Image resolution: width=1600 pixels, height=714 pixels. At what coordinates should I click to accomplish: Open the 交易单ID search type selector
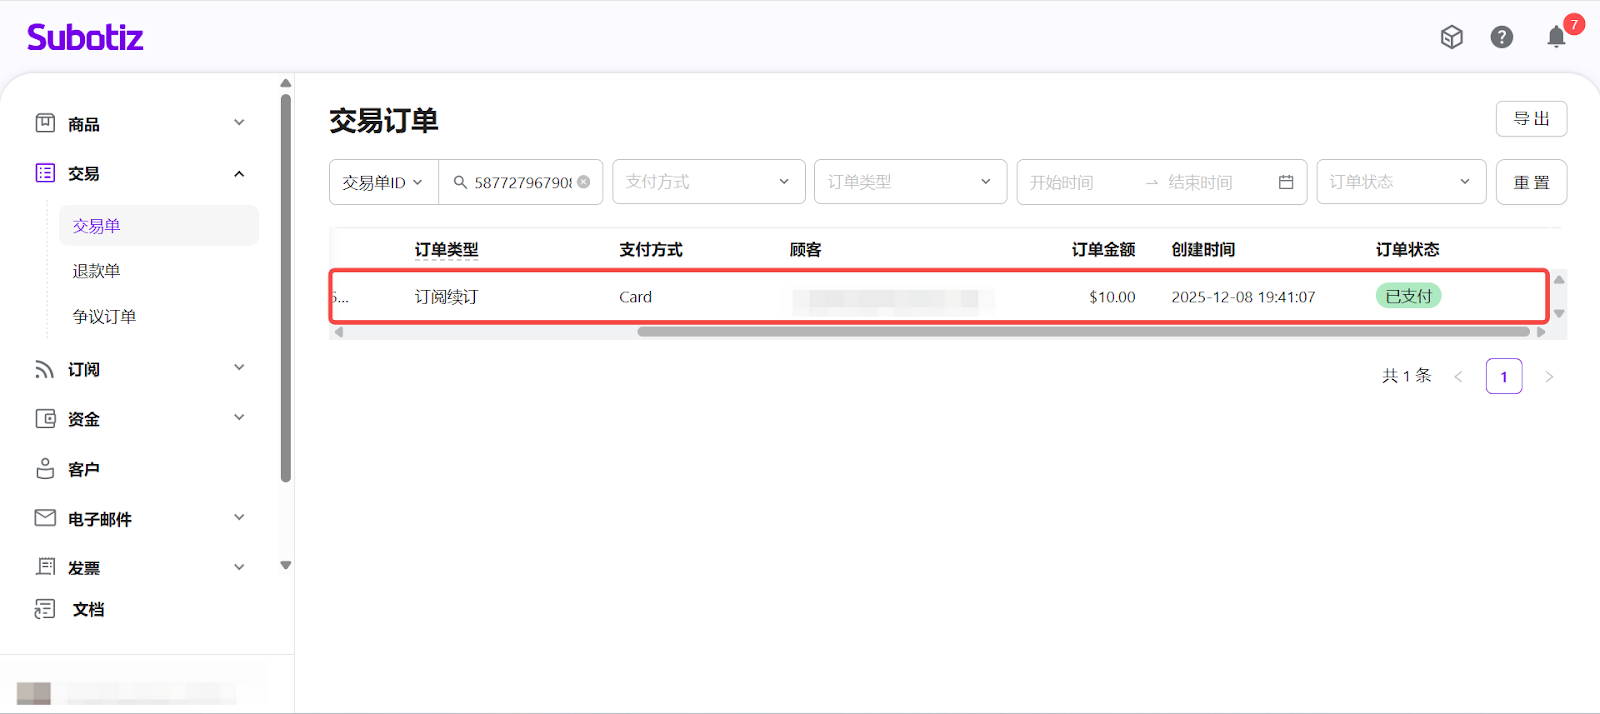(x=383, y=182)
